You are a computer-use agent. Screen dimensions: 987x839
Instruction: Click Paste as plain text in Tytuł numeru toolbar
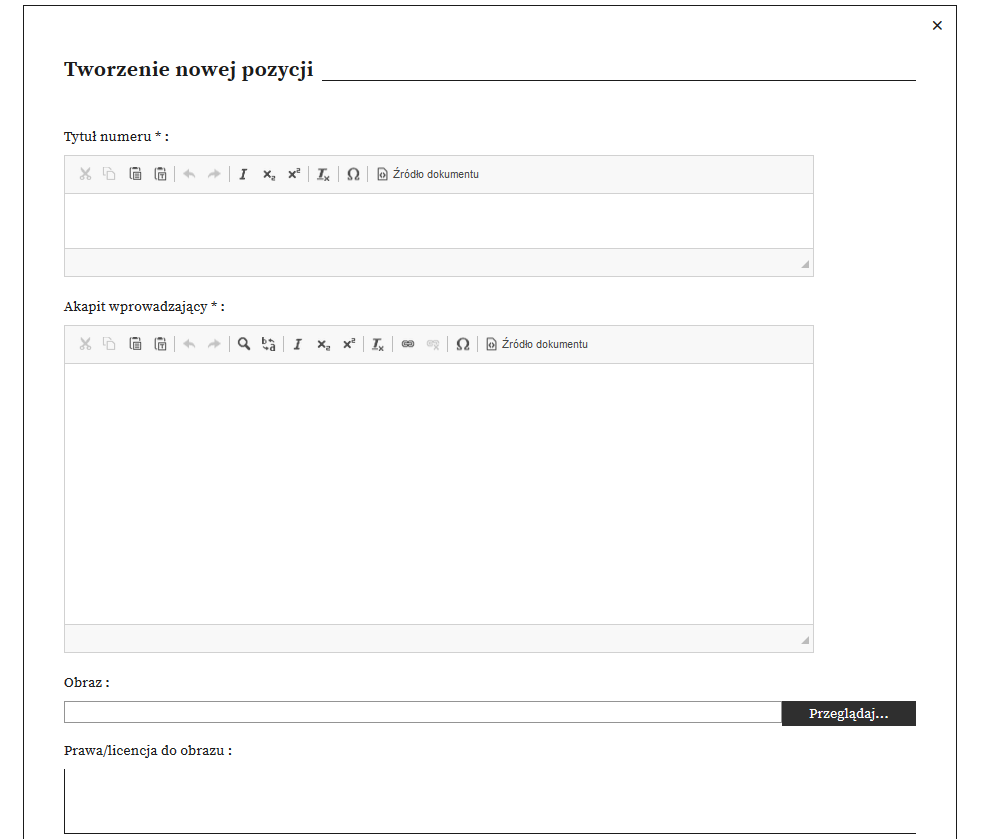[160, 175]
